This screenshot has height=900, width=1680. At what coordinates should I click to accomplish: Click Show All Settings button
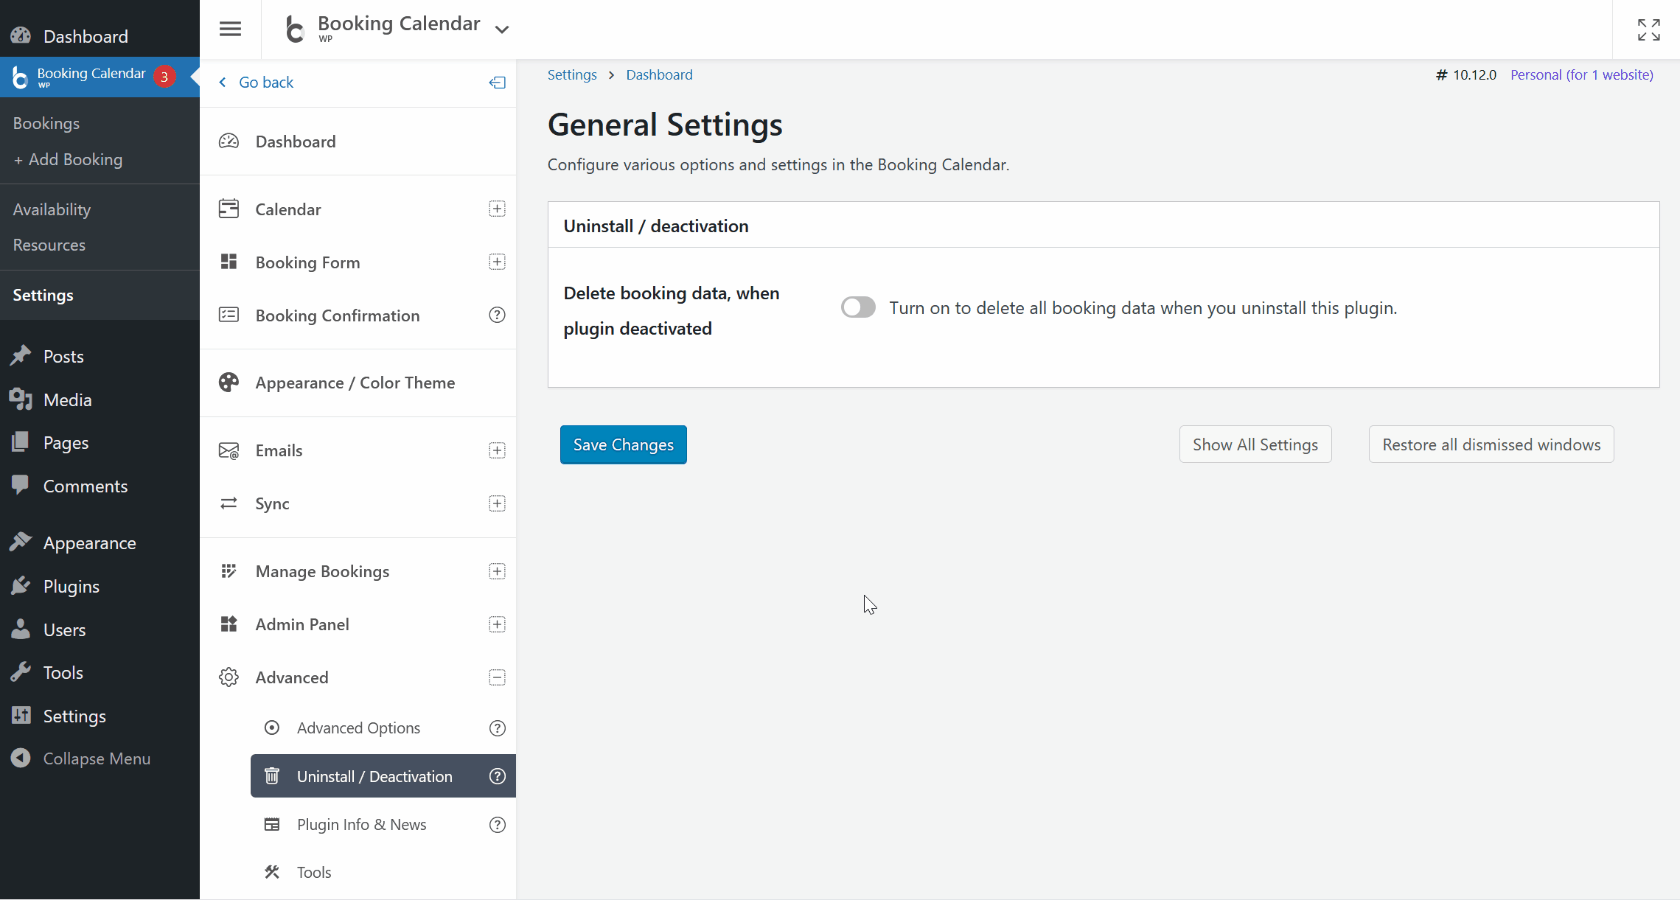[x=1255, y=445]
